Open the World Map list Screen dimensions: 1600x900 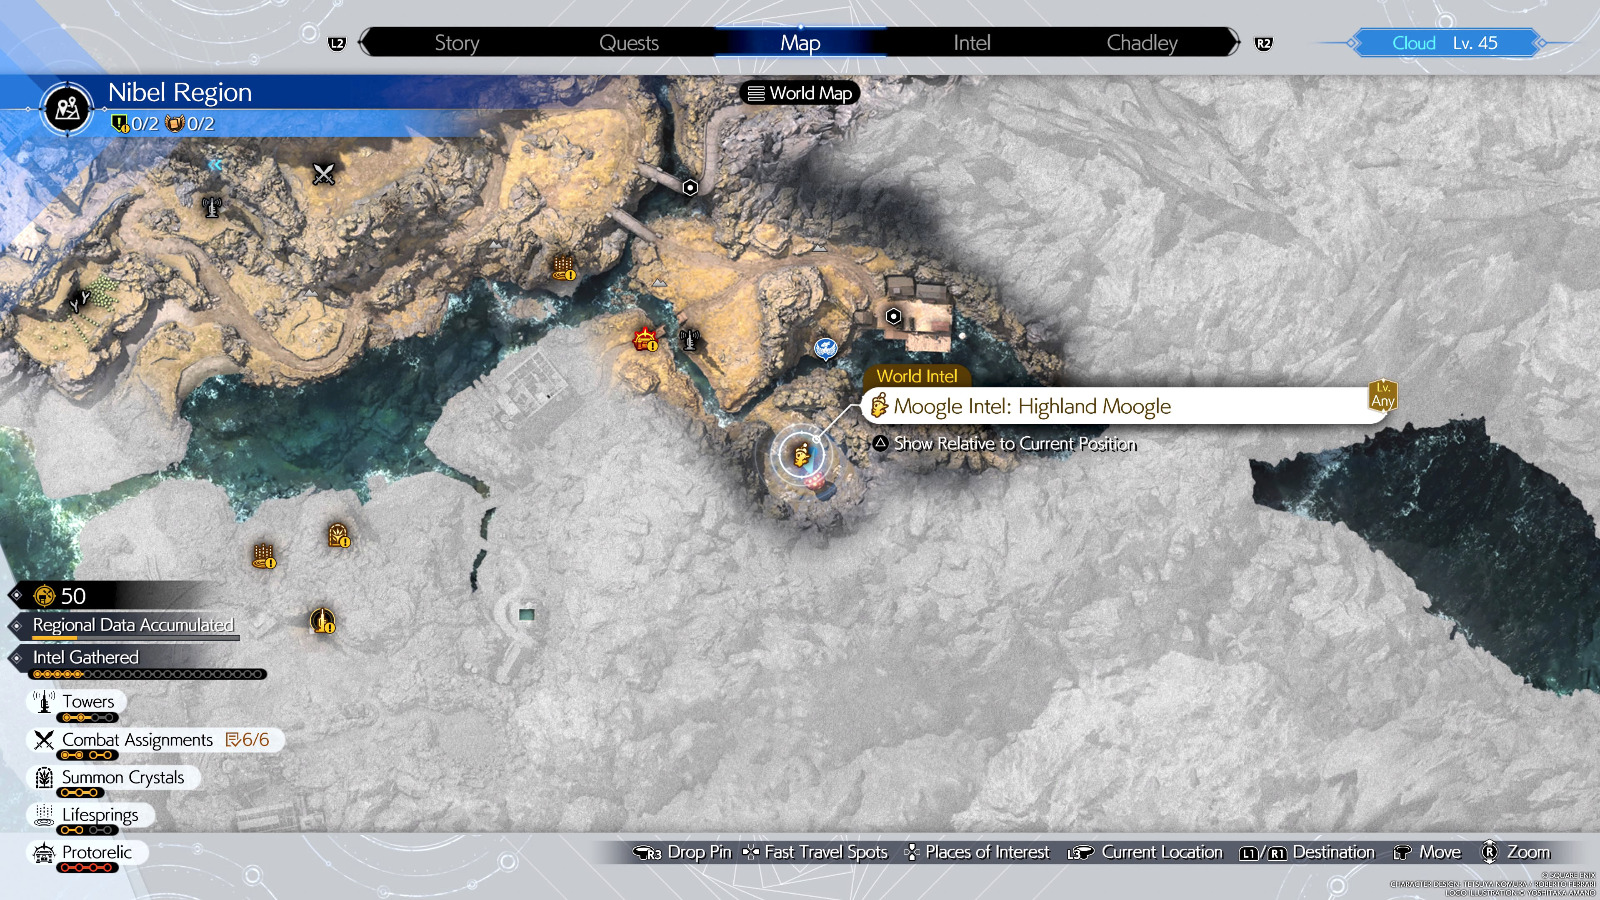800,93
